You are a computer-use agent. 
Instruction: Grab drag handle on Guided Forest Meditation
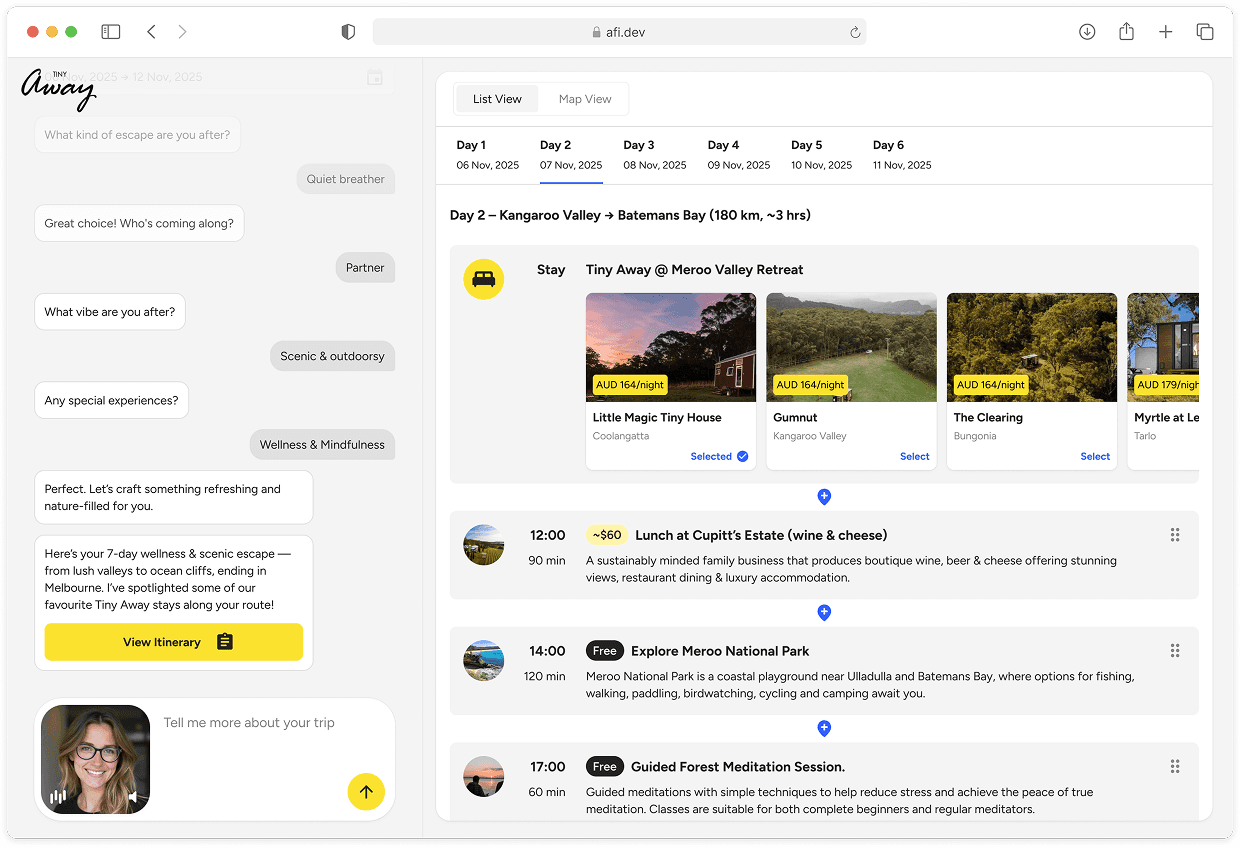pyautogui.click(x=1175, y=767)
